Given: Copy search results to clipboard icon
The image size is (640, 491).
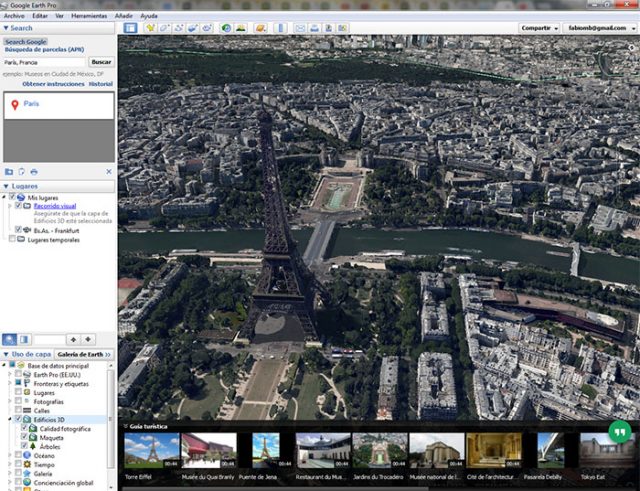Looking at the screenshot, I should click(x=22, y=172).
